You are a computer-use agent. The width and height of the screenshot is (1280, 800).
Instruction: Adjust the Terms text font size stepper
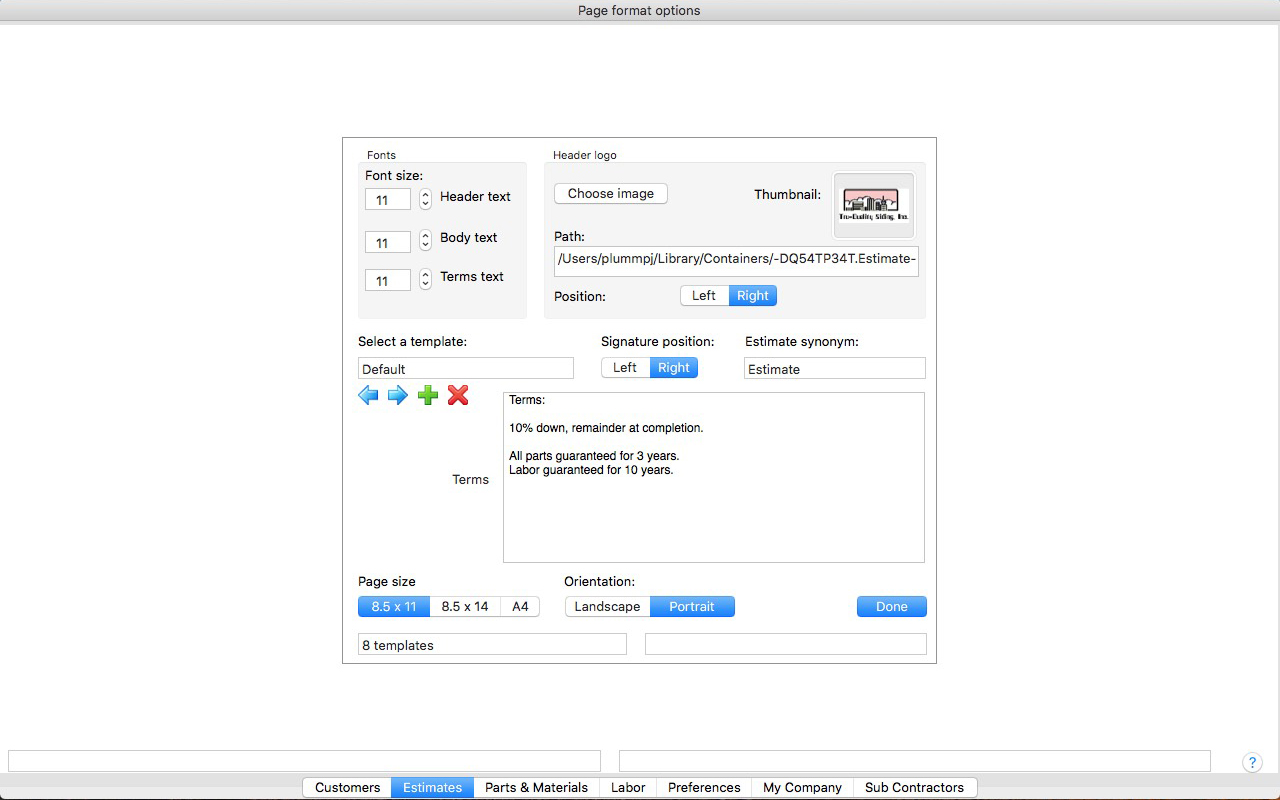click(x=425, y=280)
